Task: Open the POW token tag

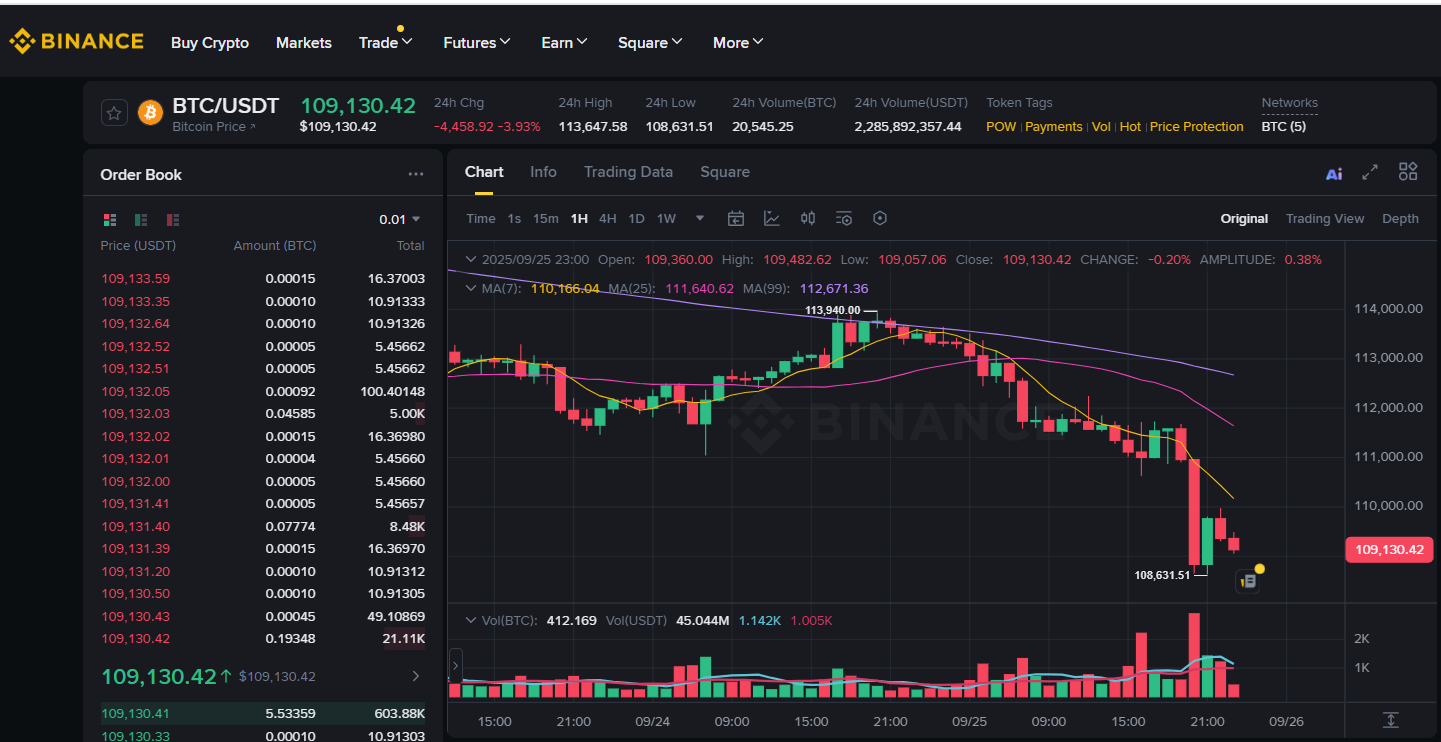Action: 1001,126
